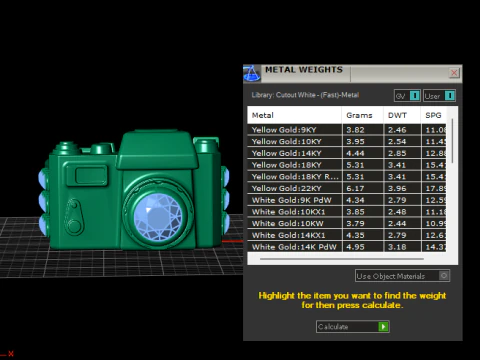
Task: Click the 3.96 DWT value
Action: pos(397,188)
